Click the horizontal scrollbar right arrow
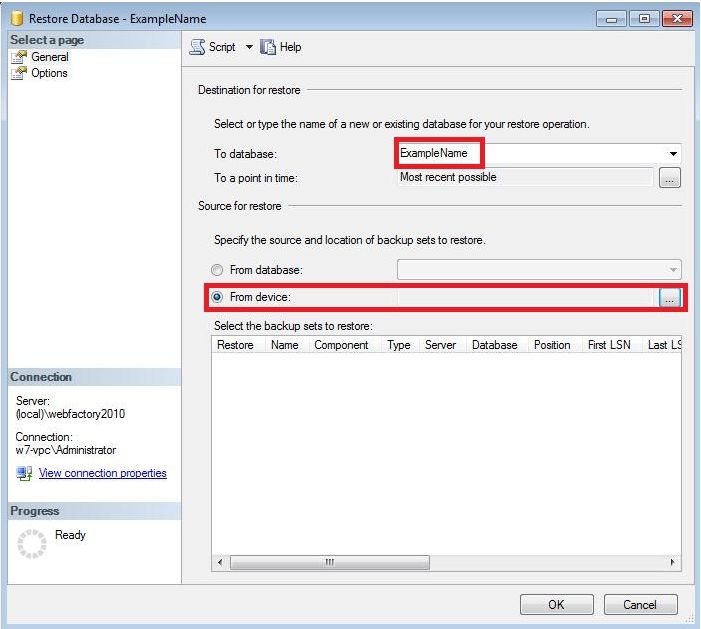This screenshot has width=701, height=629. point(673,562)
